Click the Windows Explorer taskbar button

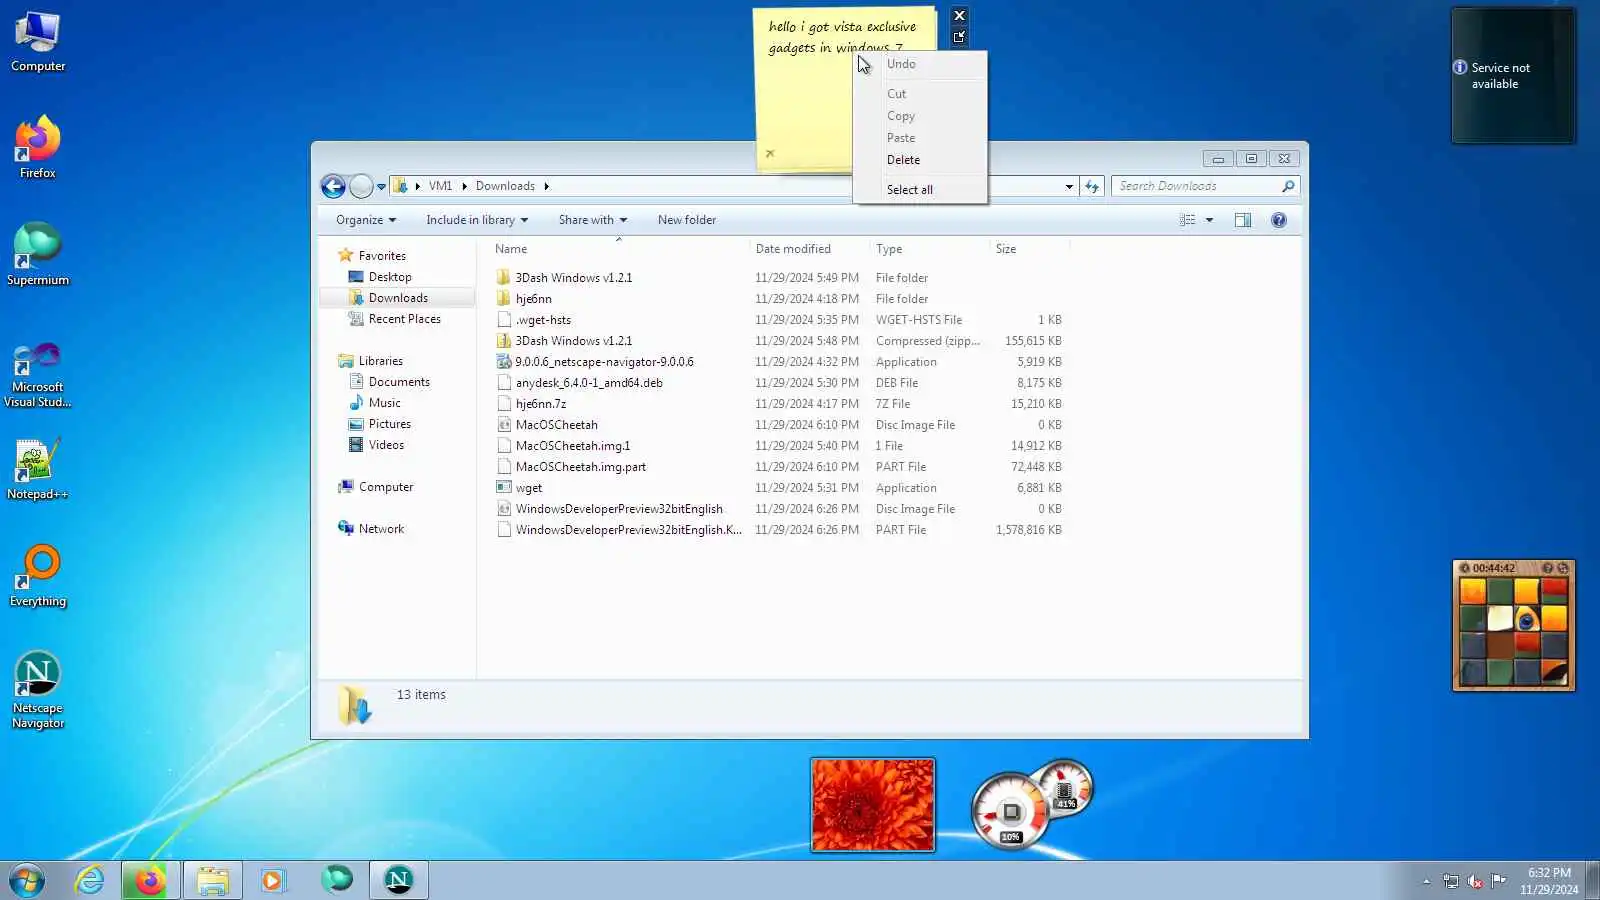[212, 880]
